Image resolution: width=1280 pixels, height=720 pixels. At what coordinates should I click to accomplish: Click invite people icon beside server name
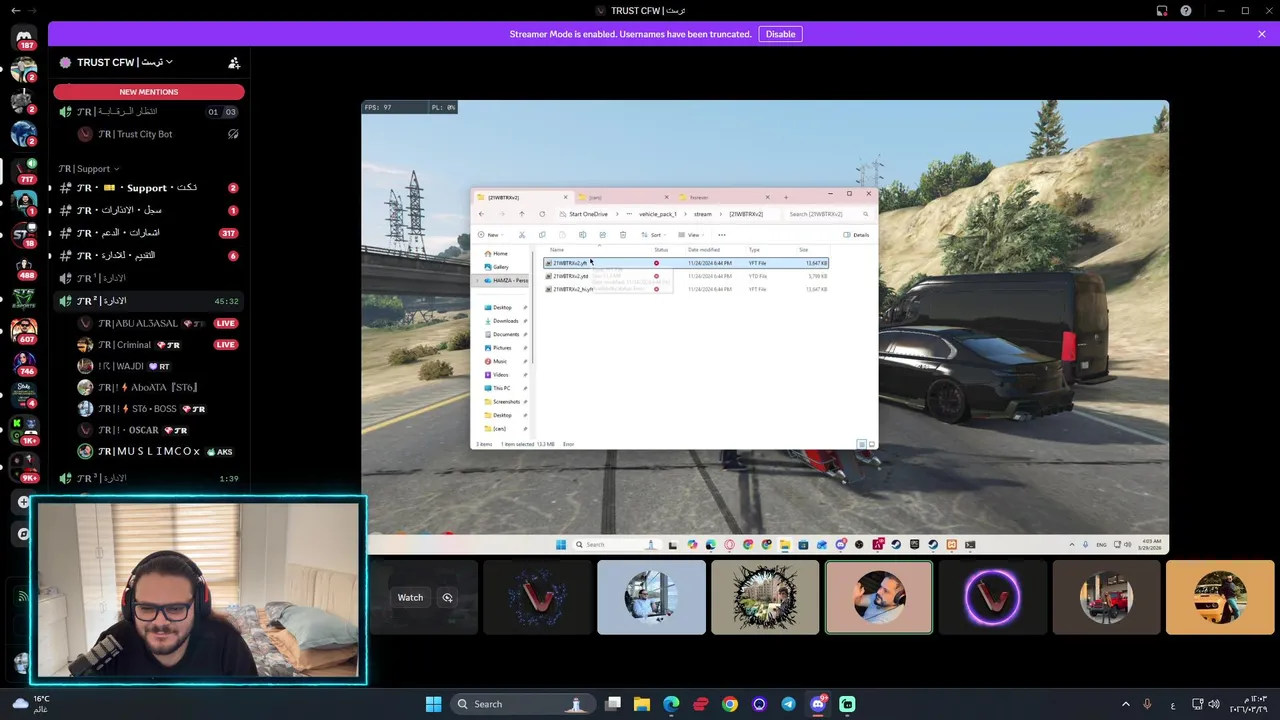[234, 62]
